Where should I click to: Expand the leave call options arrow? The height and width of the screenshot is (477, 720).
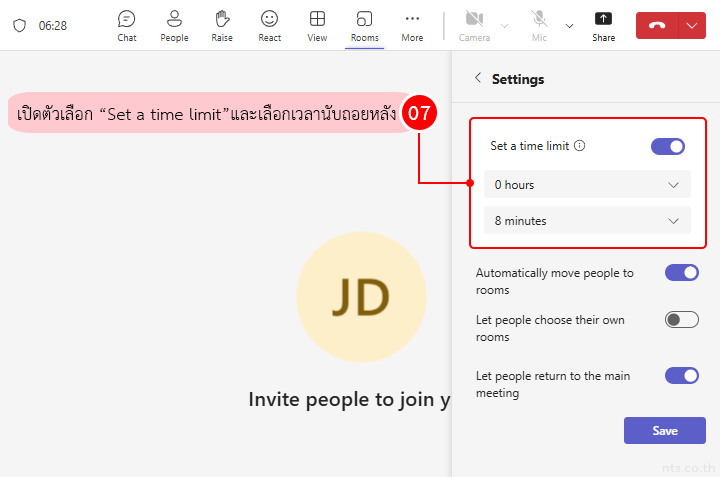(692, 25)
